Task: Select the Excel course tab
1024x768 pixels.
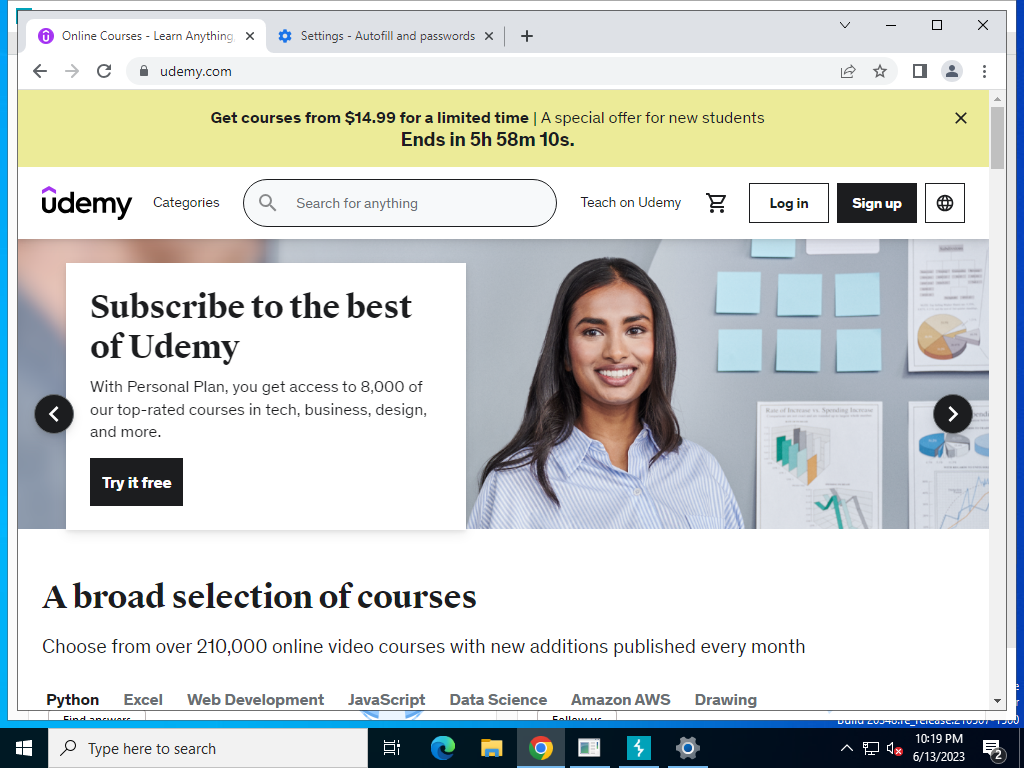Action: pos(143,699)
